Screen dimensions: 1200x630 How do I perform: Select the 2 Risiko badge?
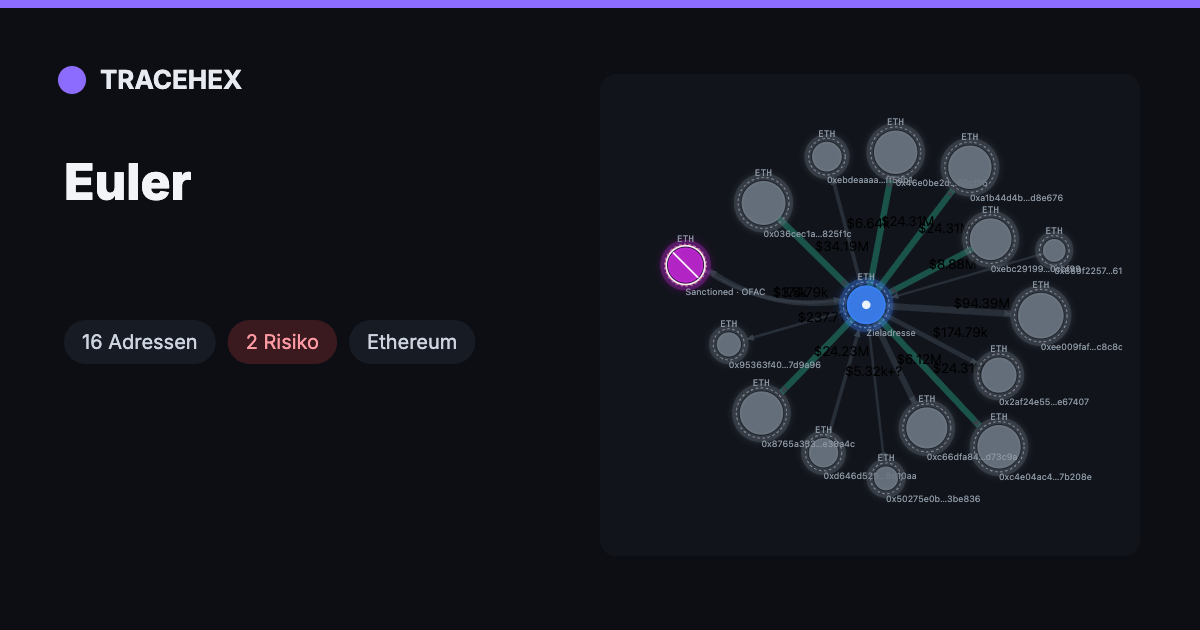282,342
